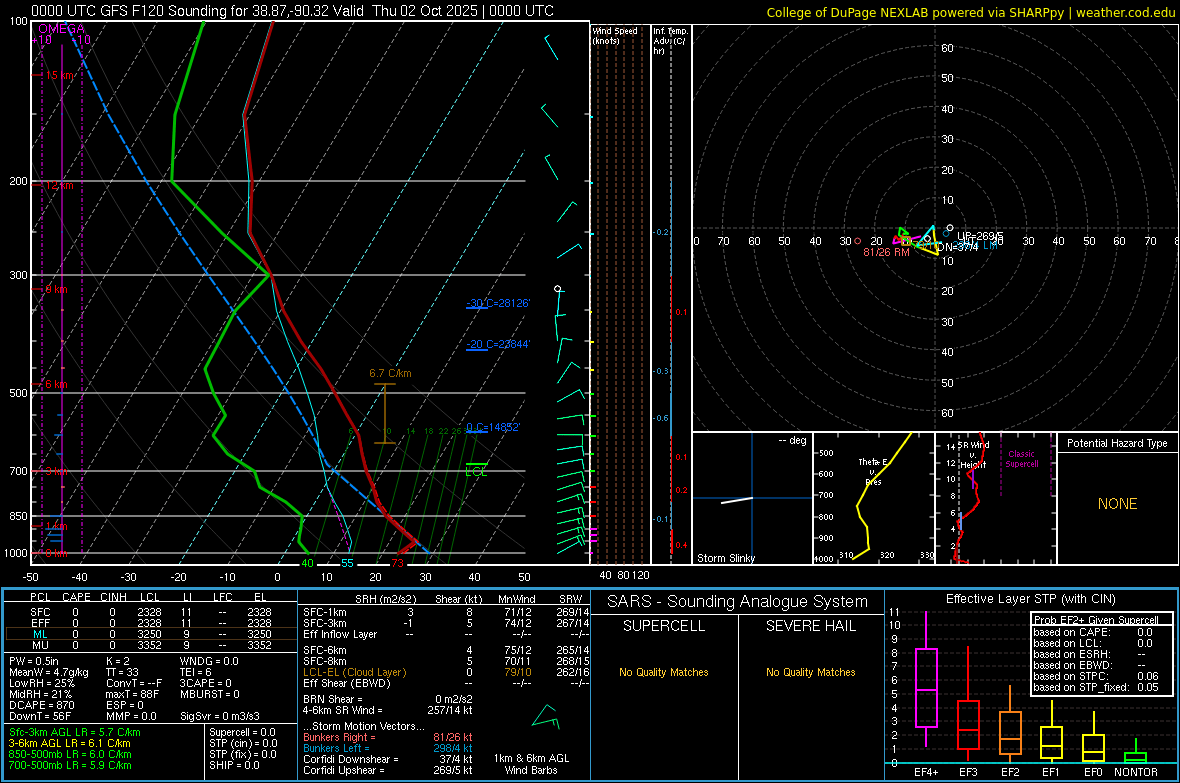Click the sounding title with GFS F120 text
Image resolution: width=1180 pixels, height=783 pixels.
292,11
